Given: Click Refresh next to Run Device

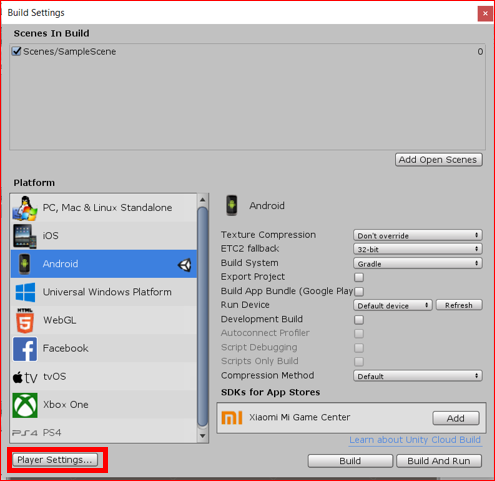Looking at the screenshot, I should (x=459, y=305).
